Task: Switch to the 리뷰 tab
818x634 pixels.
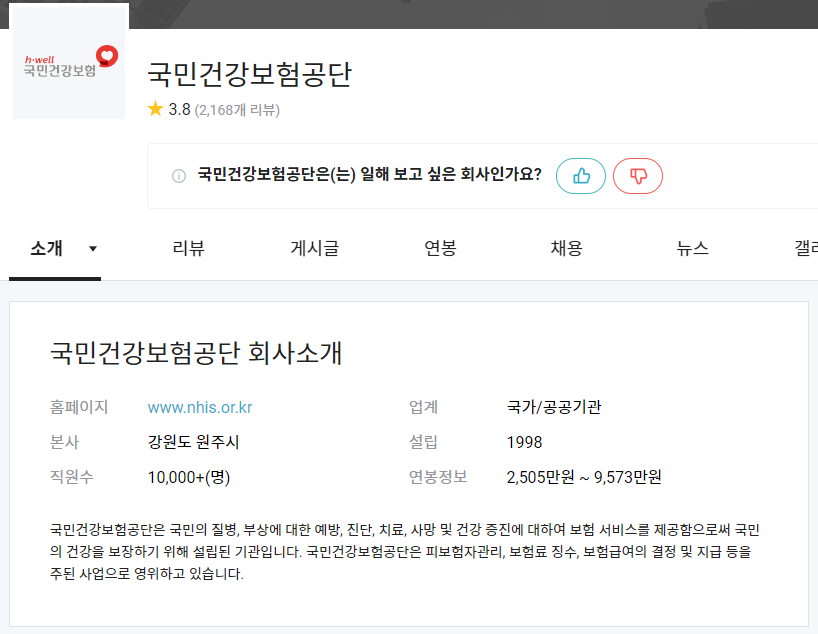Action: click(188, 248)
